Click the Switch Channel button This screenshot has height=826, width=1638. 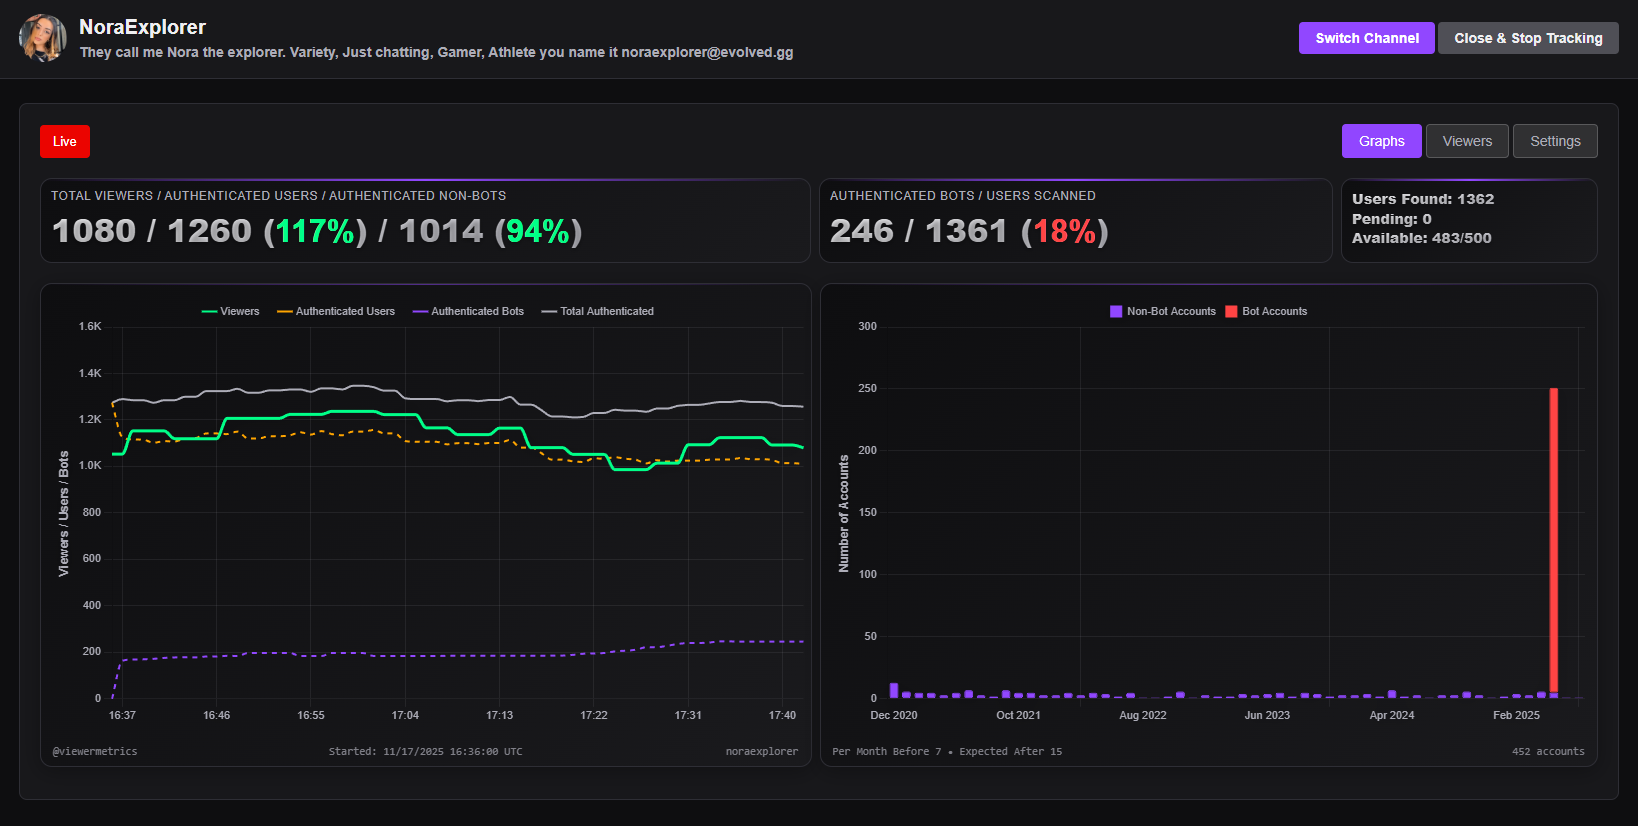pyautogui.click(x=1366, y=38)
